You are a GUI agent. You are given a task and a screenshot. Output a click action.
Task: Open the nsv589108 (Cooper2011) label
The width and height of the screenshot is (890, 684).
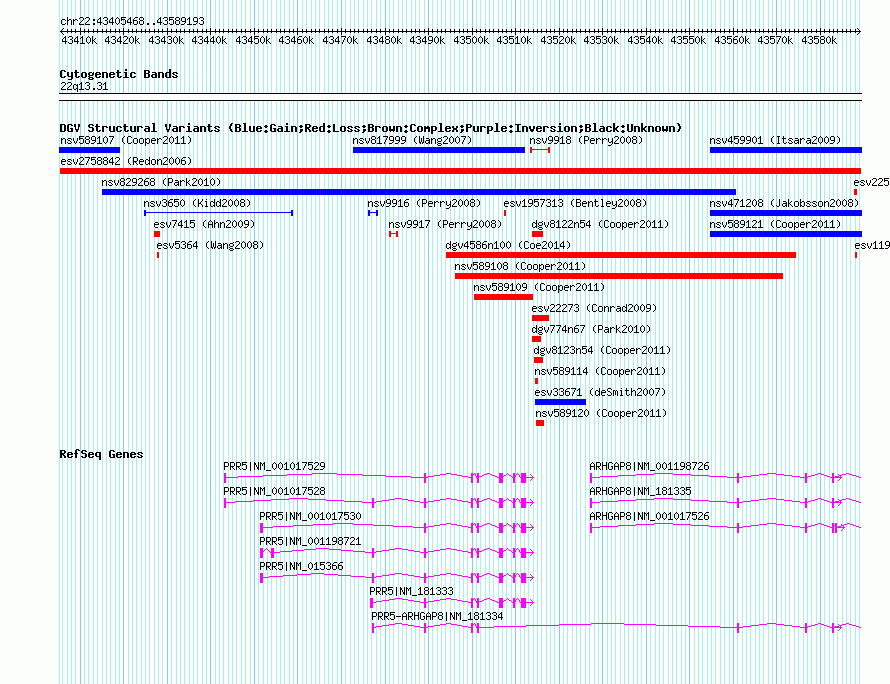[520, 266]
